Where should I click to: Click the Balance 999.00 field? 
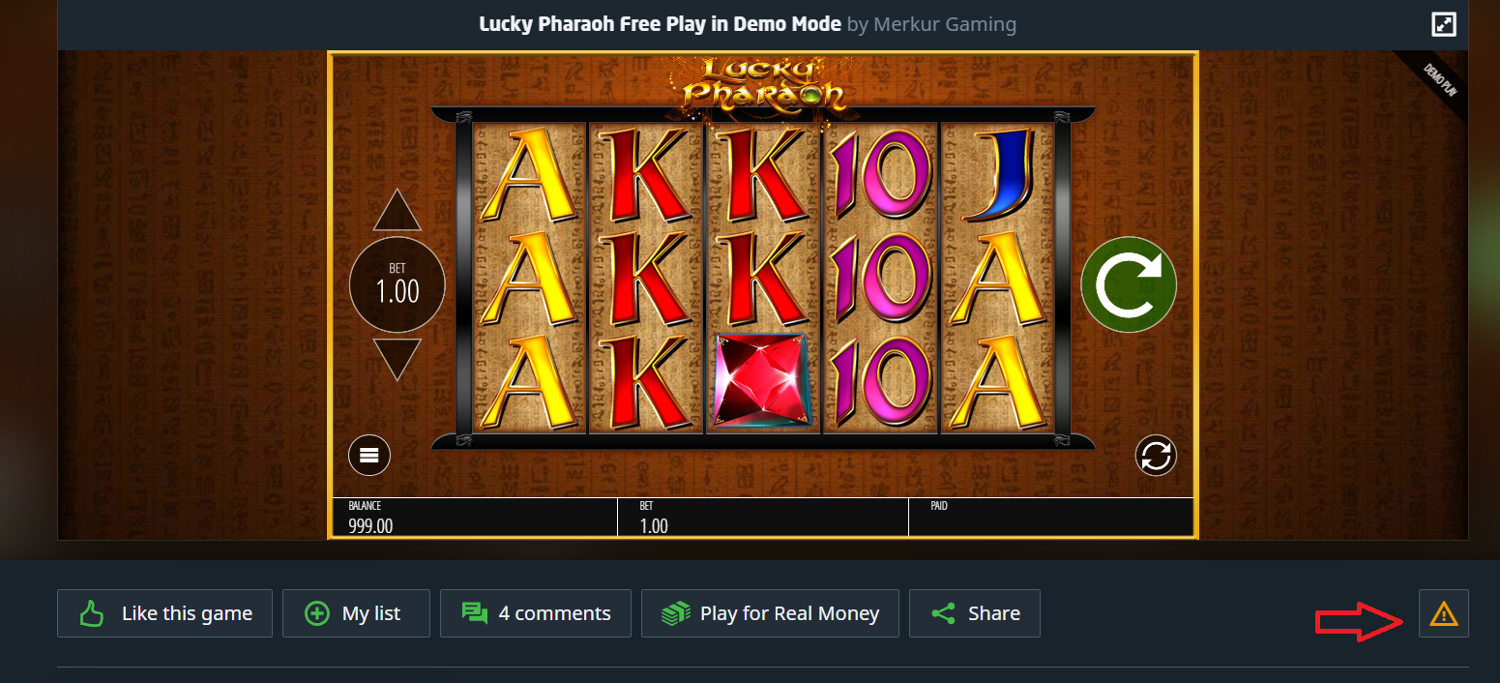(x=474, y=517)
